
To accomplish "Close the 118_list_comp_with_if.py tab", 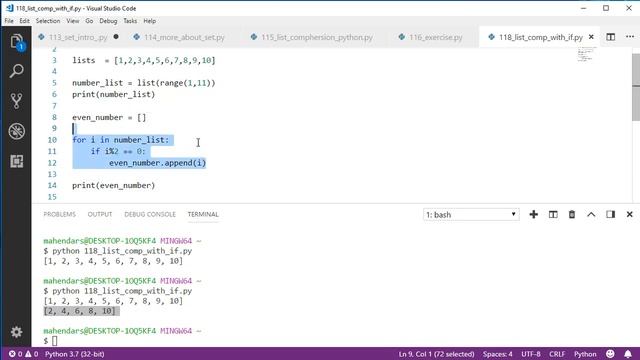I will pyautogui.click(x=591, y=37).
